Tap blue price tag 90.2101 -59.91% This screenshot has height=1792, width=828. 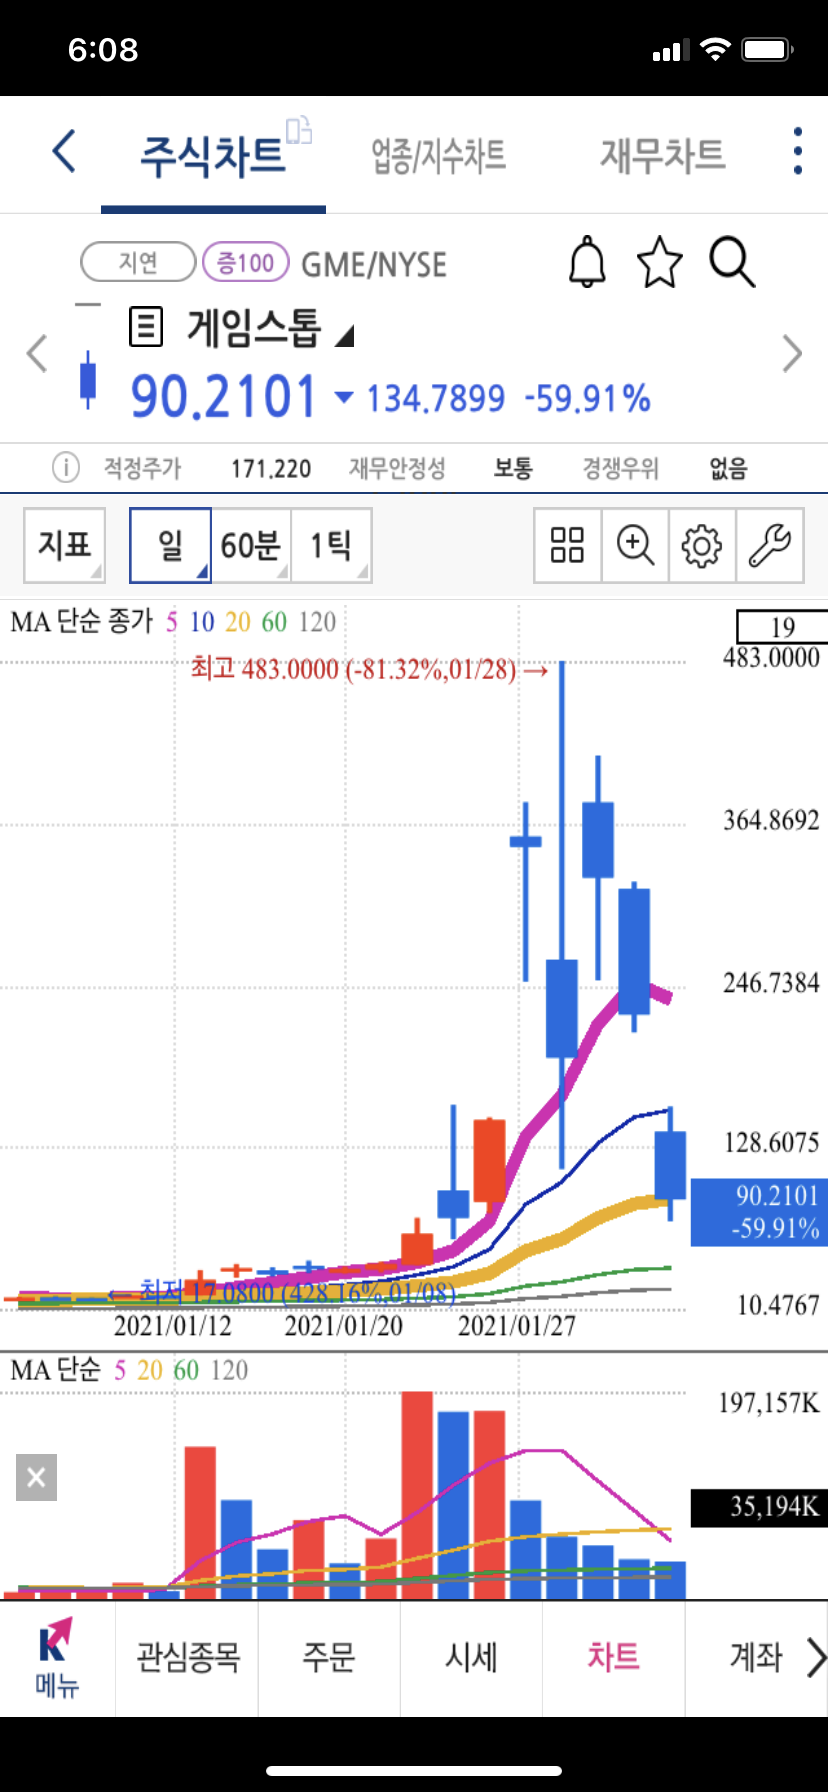coord(759,1212)
